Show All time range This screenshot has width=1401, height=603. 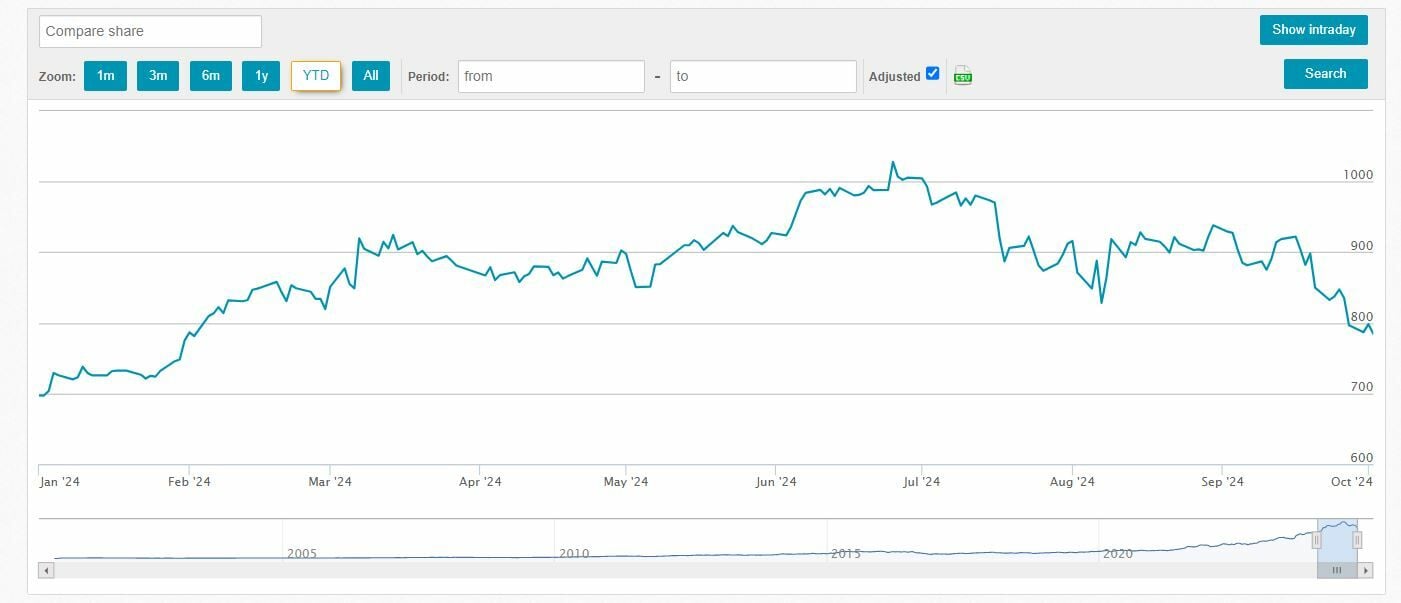tap(371, 76)
